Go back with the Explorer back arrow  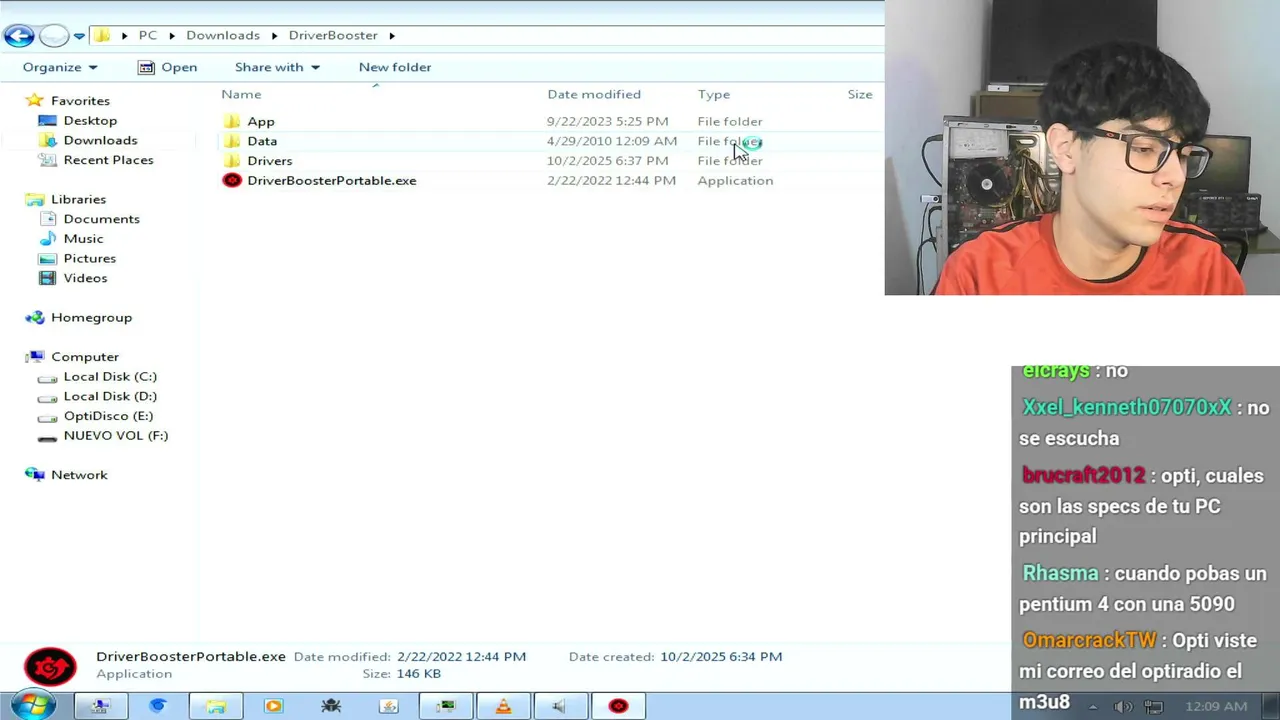tap(18, 36)
